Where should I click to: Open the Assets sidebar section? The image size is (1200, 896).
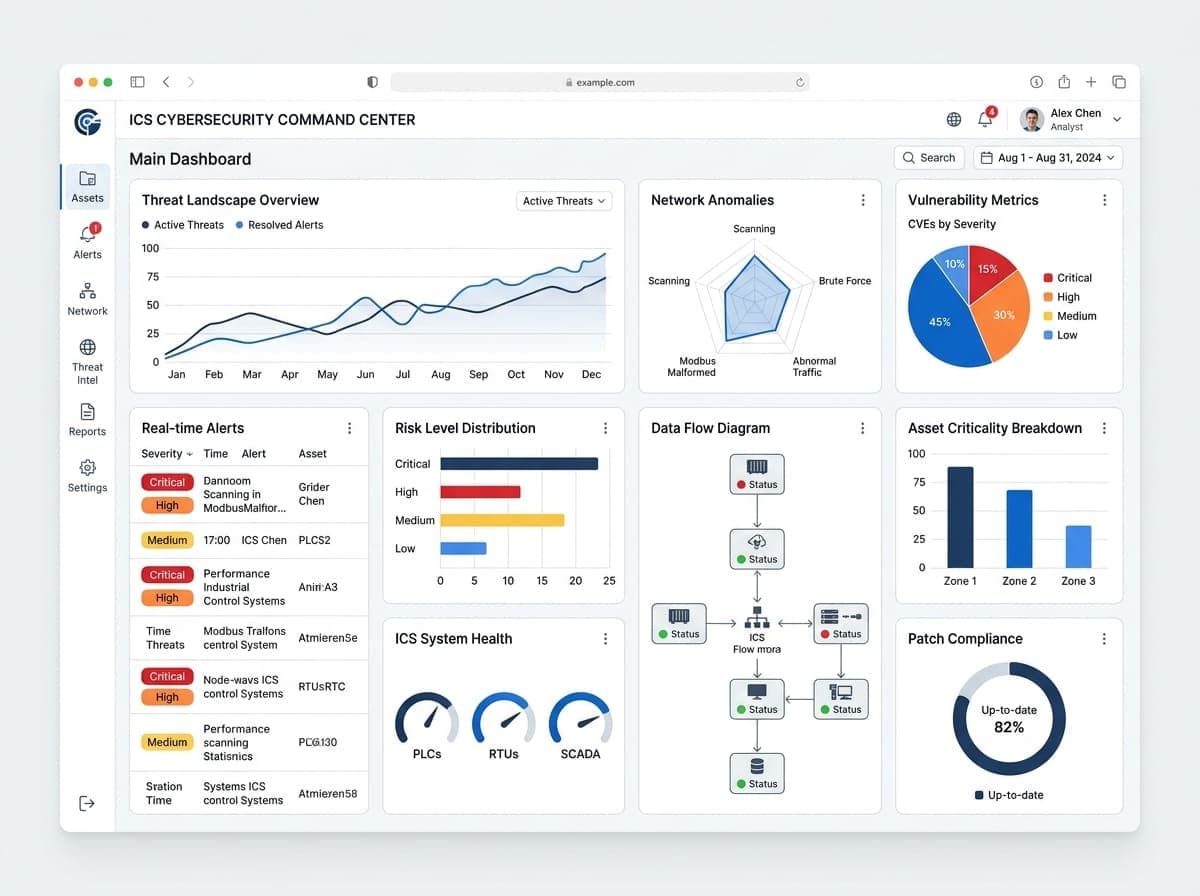click(87, 187)
